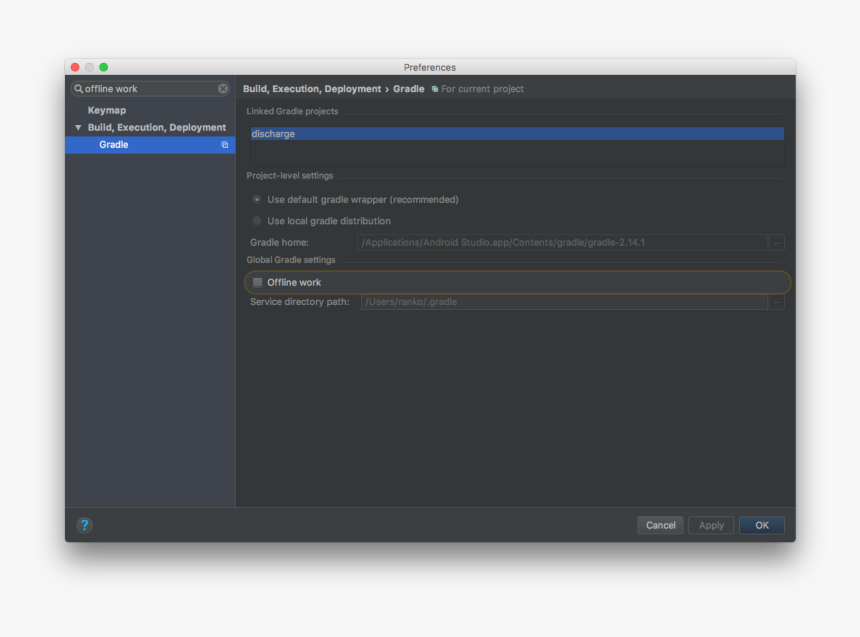Browse the service directory path with the ellipsis
The width and height of the screenshot is (860, 637).
(x=777, y=301)
